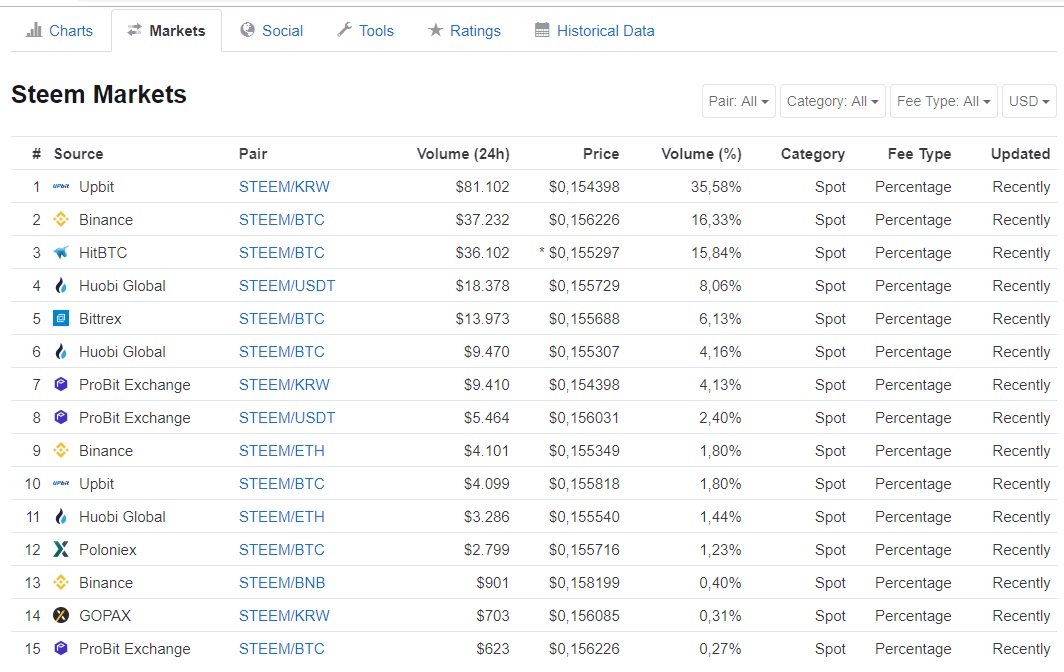1064x672 pixels.
Task: Click the Bittrex exchange name
Action: coord(100,318)
